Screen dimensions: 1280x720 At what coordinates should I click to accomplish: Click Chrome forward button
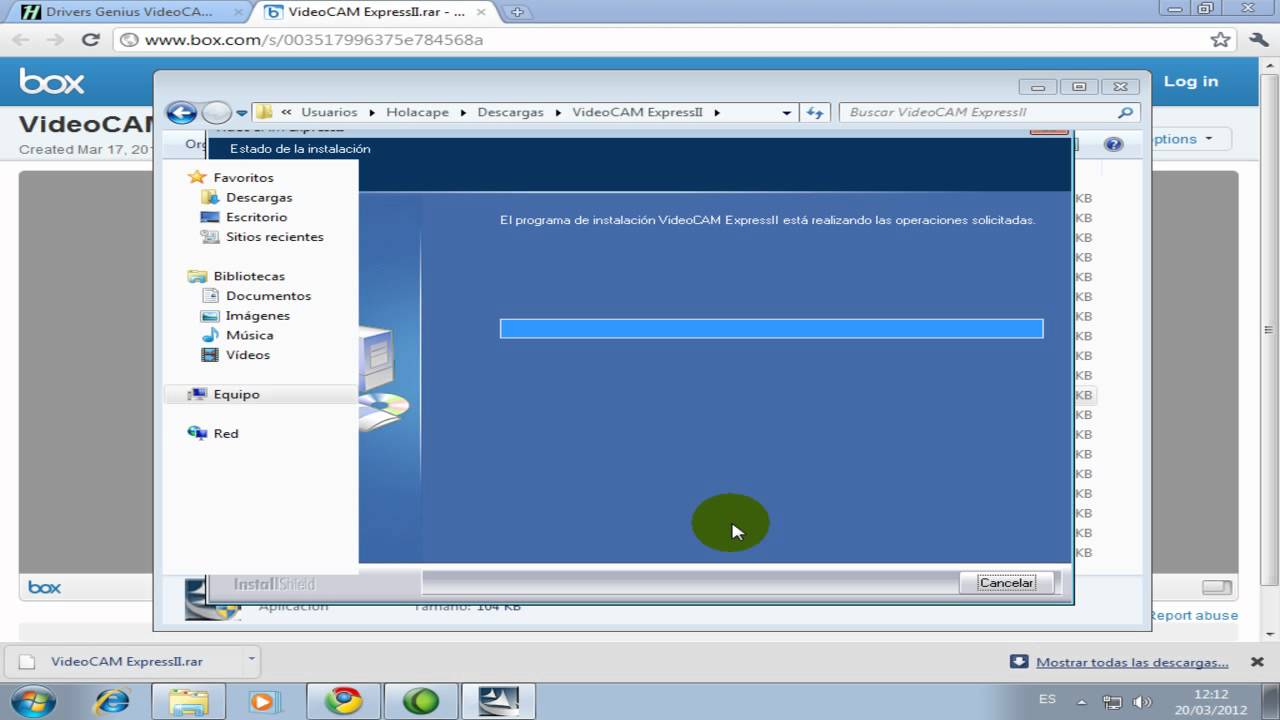click(x=55, y=40)
